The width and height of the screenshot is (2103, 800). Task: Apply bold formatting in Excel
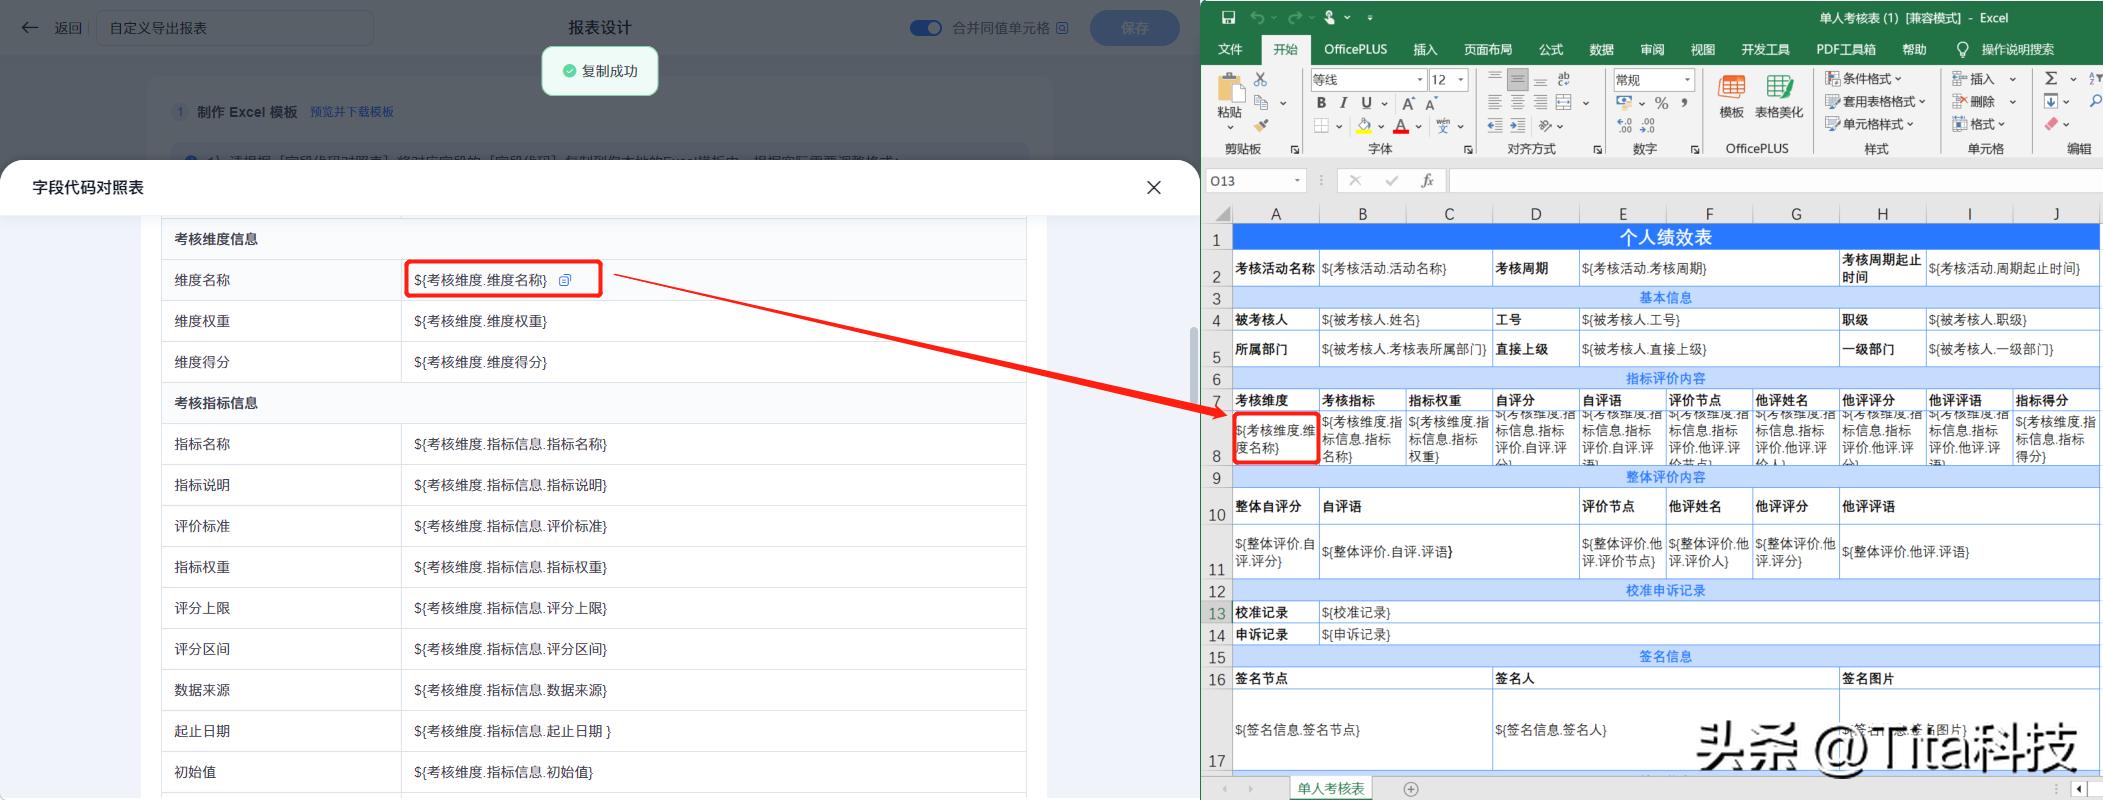tap(1321, 103)
